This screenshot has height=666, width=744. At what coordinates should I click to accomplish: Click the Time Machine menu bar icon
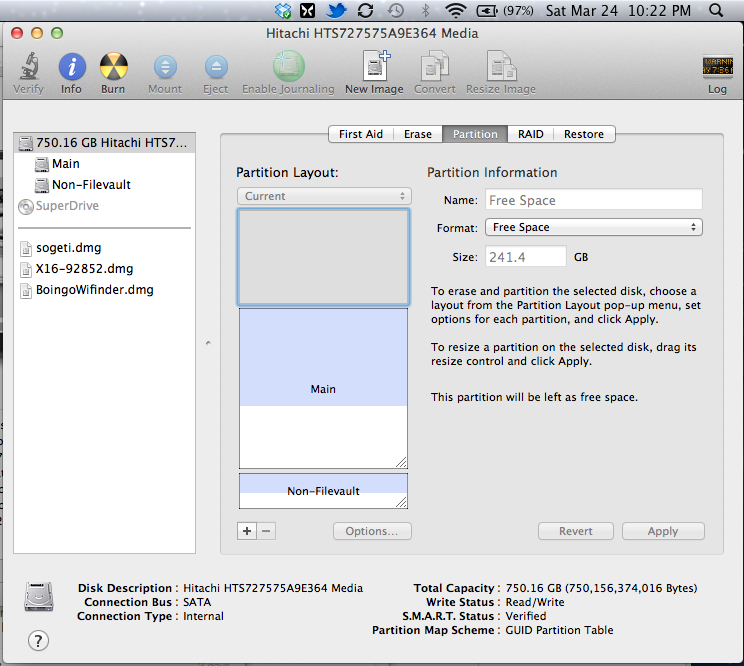pos(395,10)
